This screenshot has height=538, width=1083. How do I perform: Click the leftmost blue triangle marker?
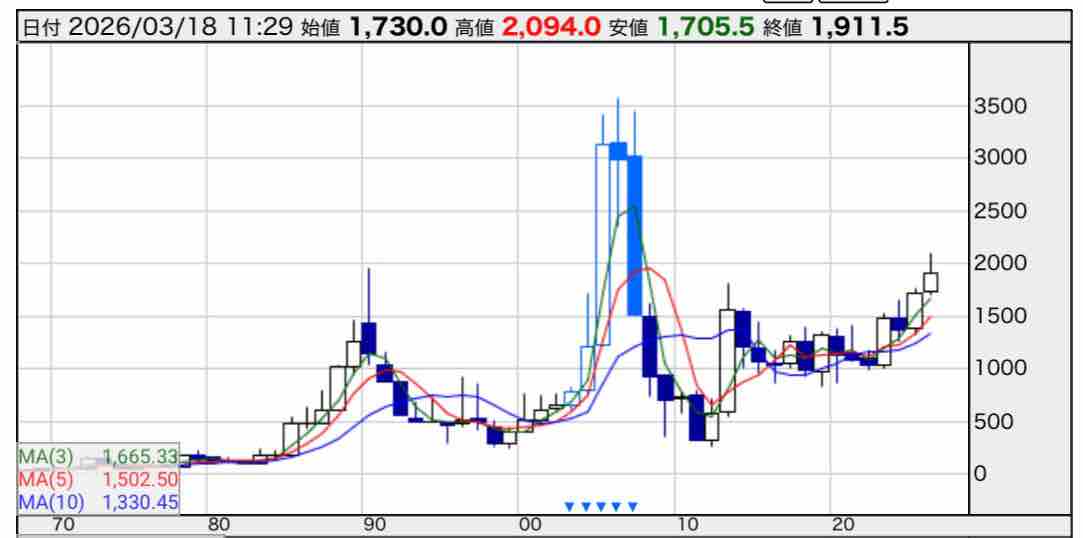[x=569, y=506]
